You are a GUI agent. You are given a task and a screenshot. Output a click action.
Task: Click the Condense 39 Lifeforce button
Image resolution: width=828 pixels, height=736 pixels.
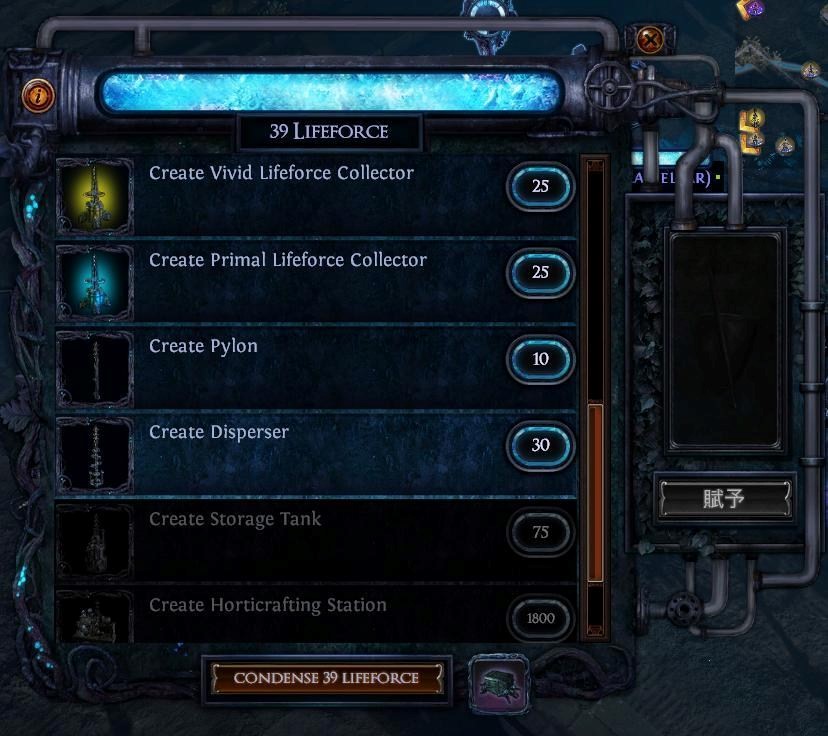[327, 678]
